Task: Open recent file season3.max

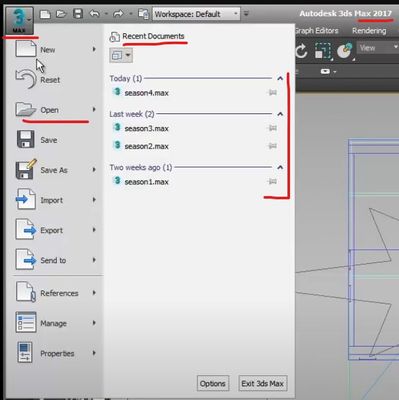Action: click(x=147, y=128)
